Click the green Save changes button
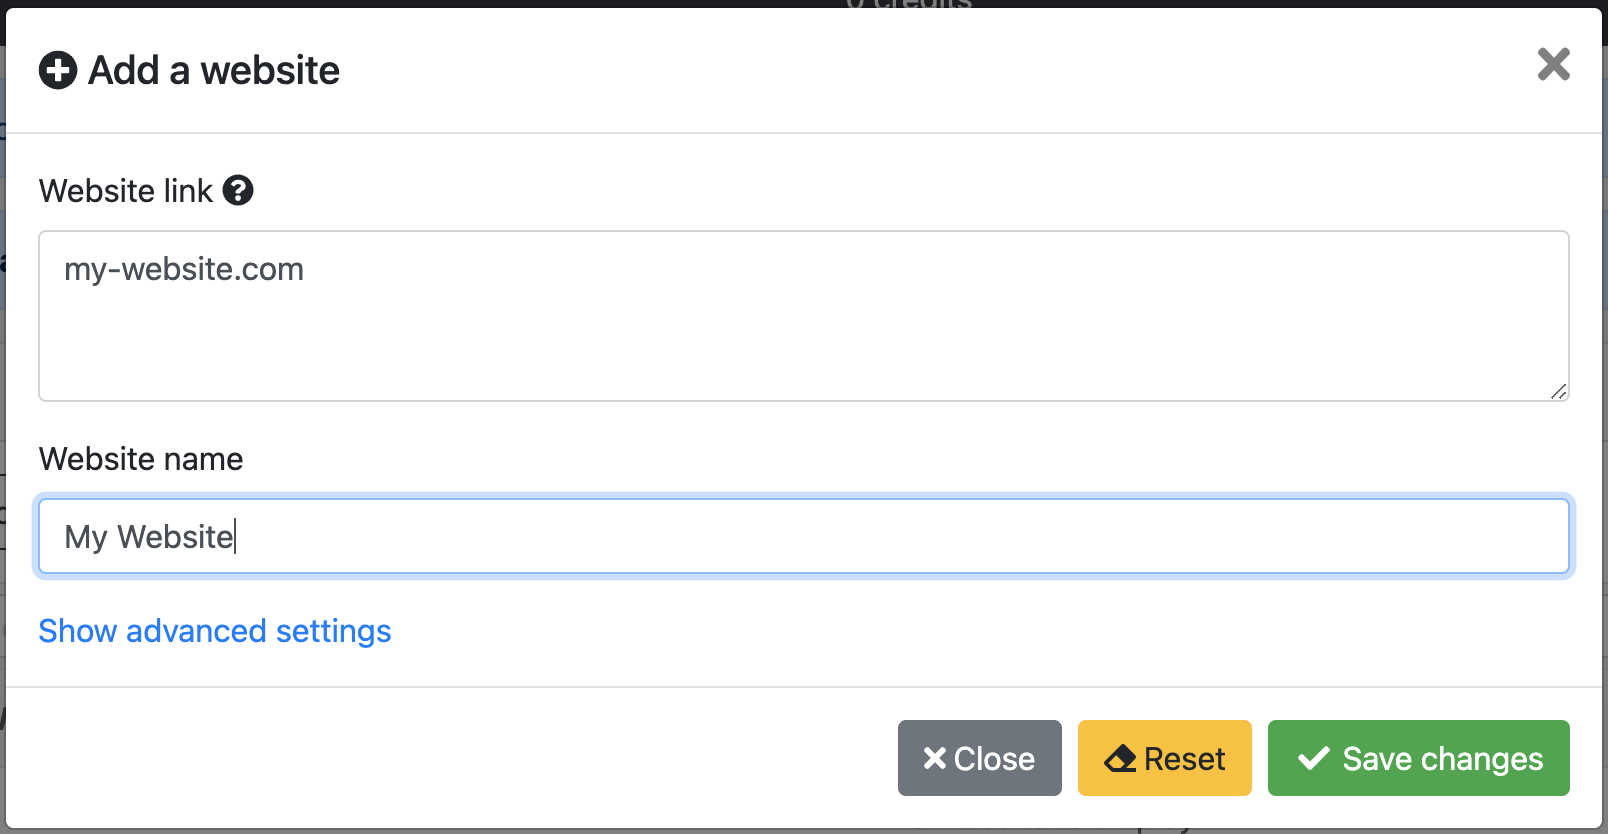 point(1419,758)
